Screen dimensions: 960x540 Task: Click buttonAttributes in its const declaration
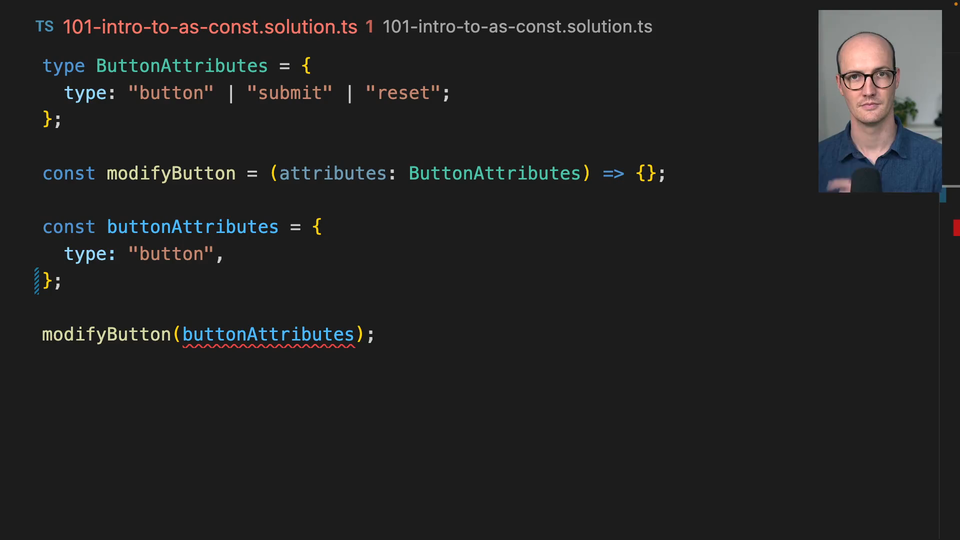tap(193, 227)
